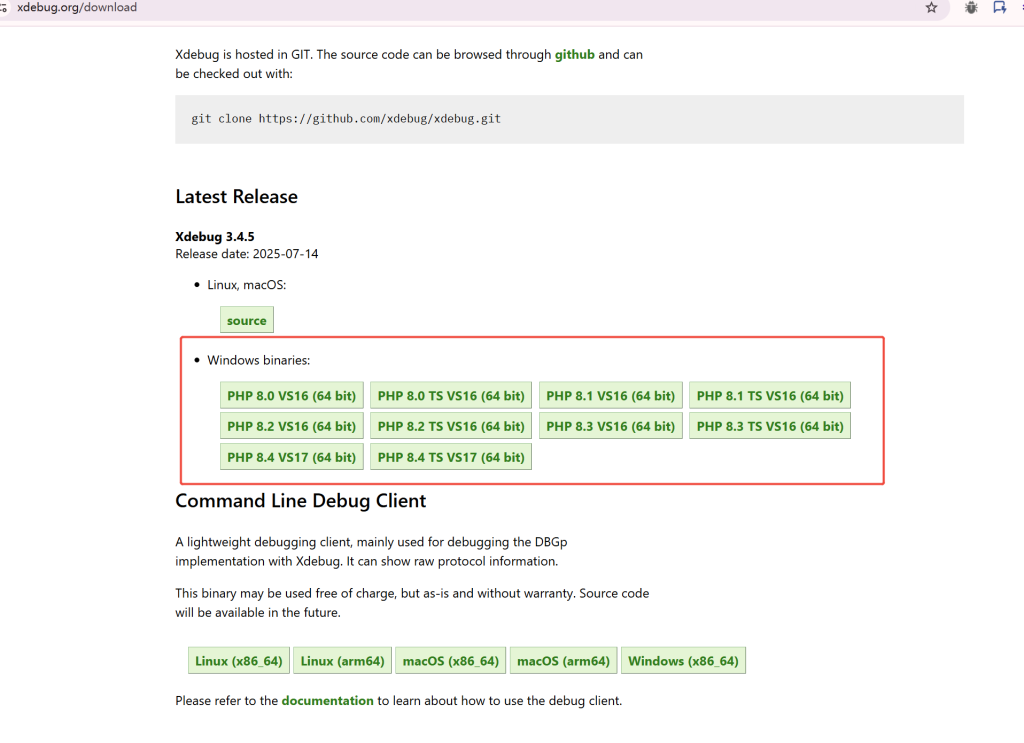Download PHP 8.0 TS VS16 (64 bit)
Image resolution: width=1024 pixels, height=743 pixels.
pos(451,396)
